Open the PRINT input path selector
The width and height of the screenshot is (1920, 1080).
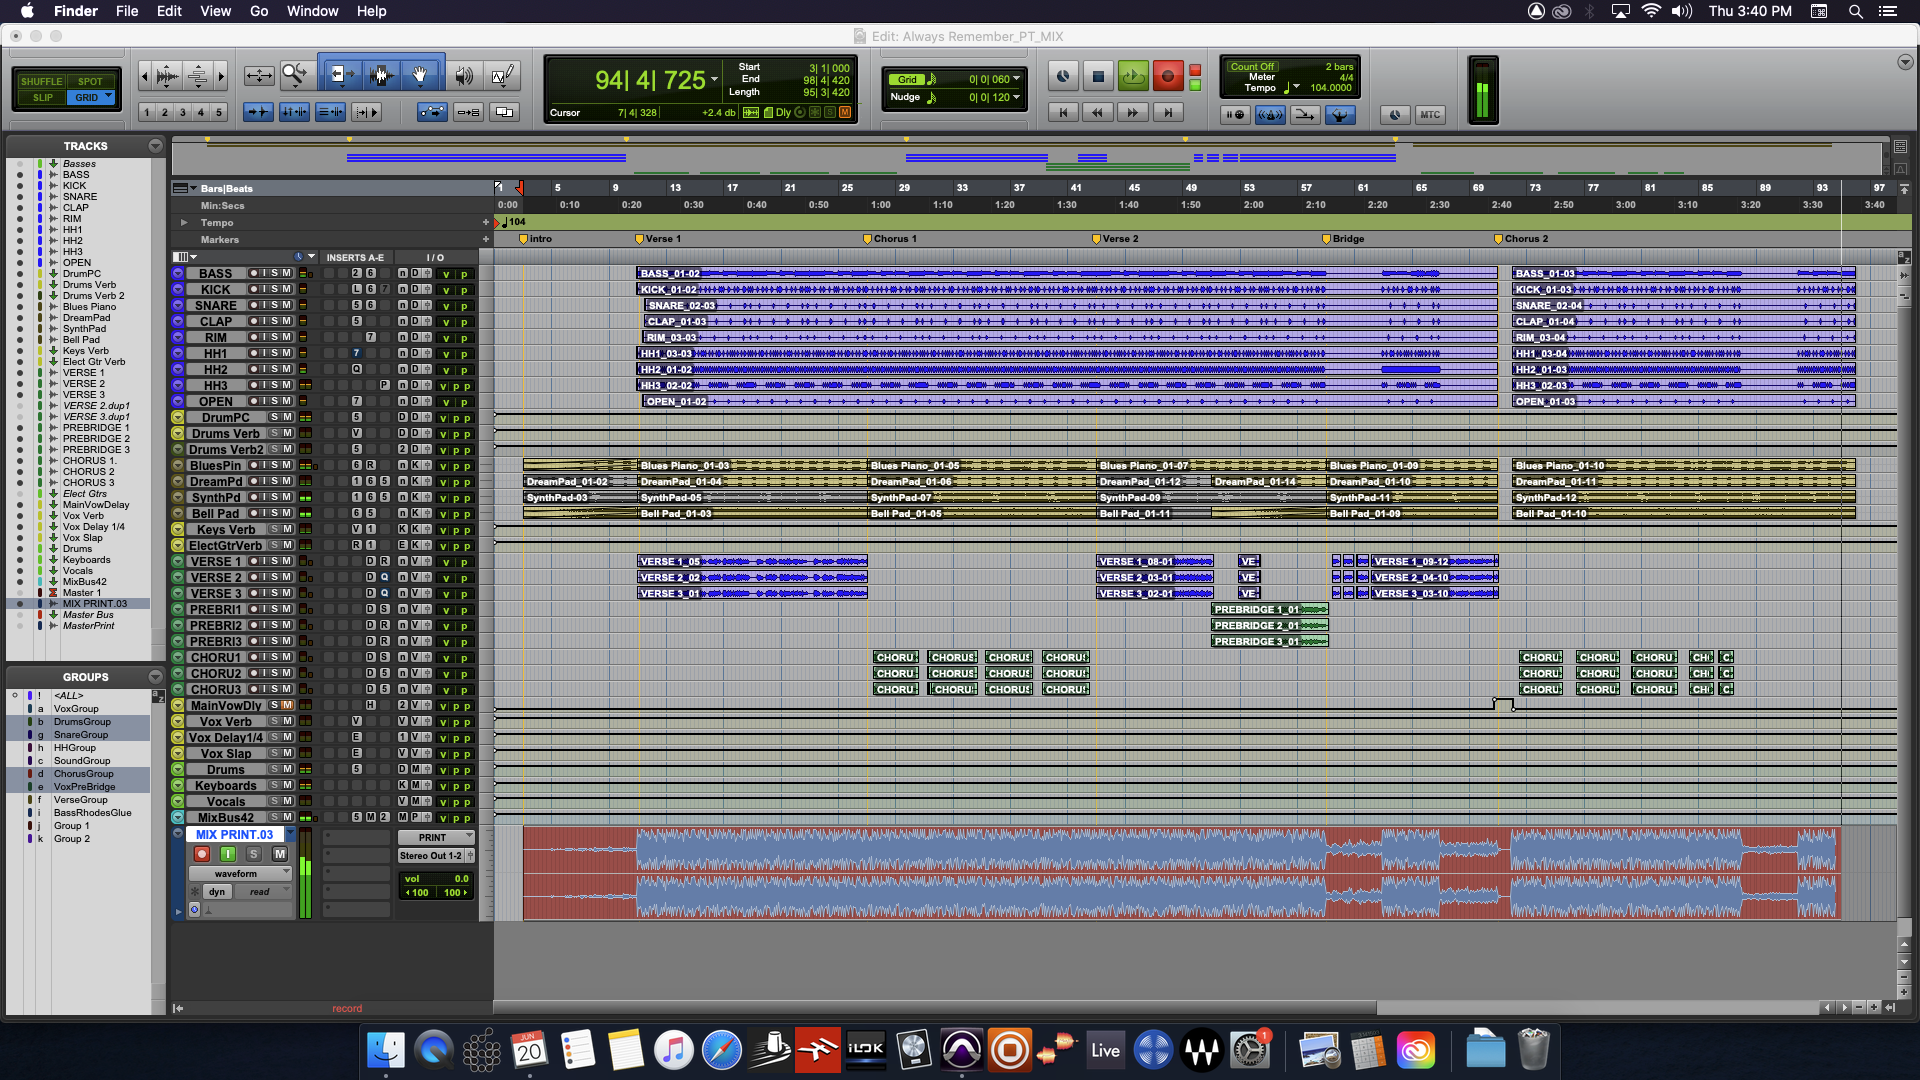(436, 837)
